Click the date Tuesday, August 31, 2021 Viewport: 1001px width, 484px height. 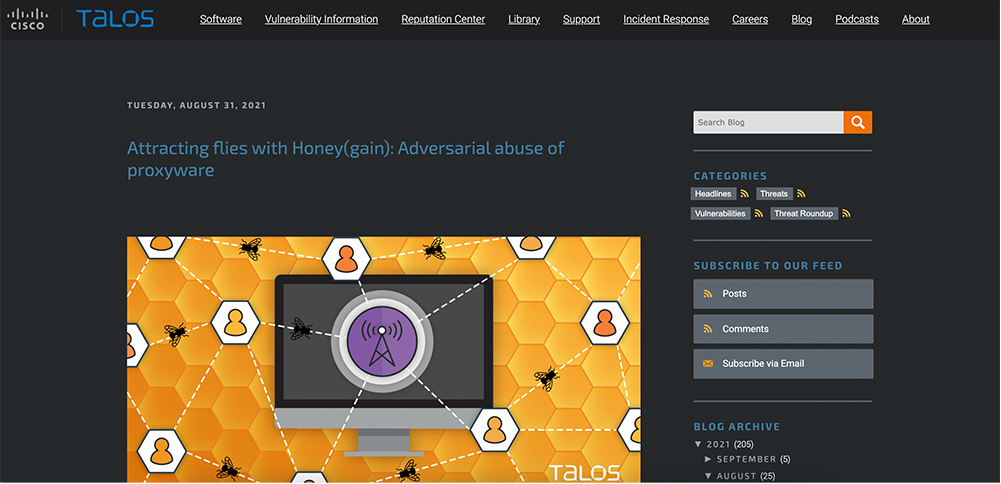(197, 105)
